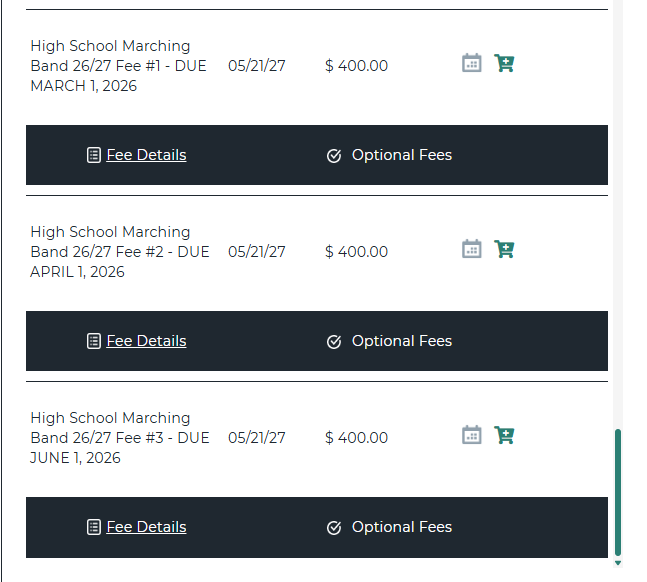Open Fee Details for Marching Band Fee #2
Image resolution: width=647 pixels, height=582 pixels.
pyautogui.click(x=146, y=341)
